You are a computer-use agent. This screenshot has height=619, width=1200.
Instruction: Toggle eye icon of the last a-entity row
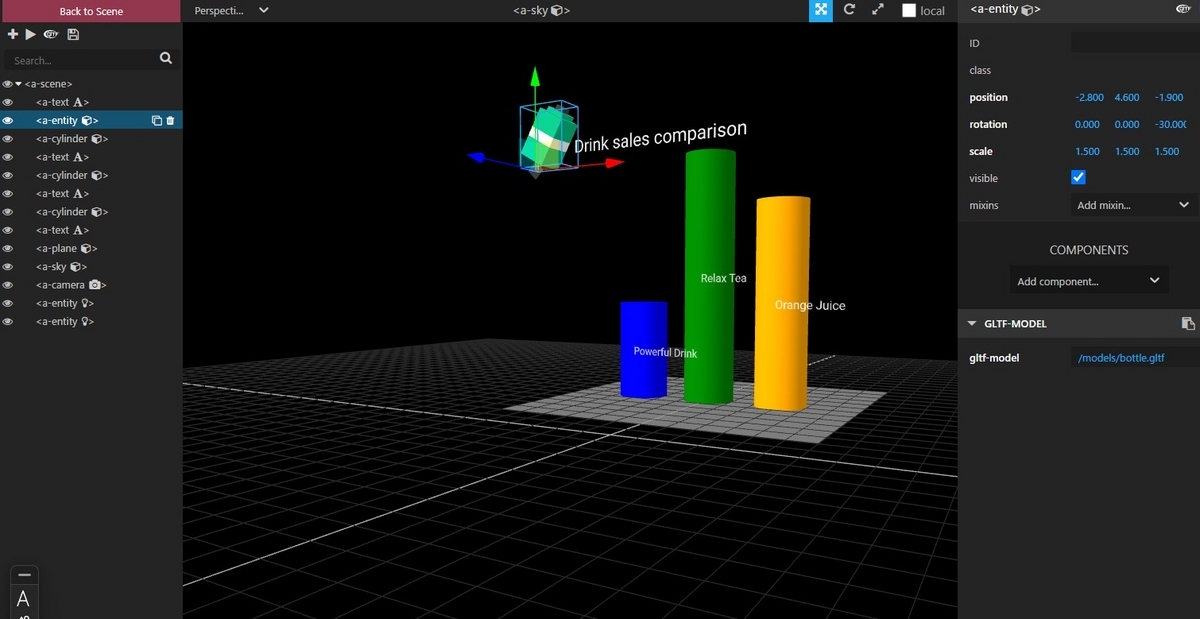8,322
